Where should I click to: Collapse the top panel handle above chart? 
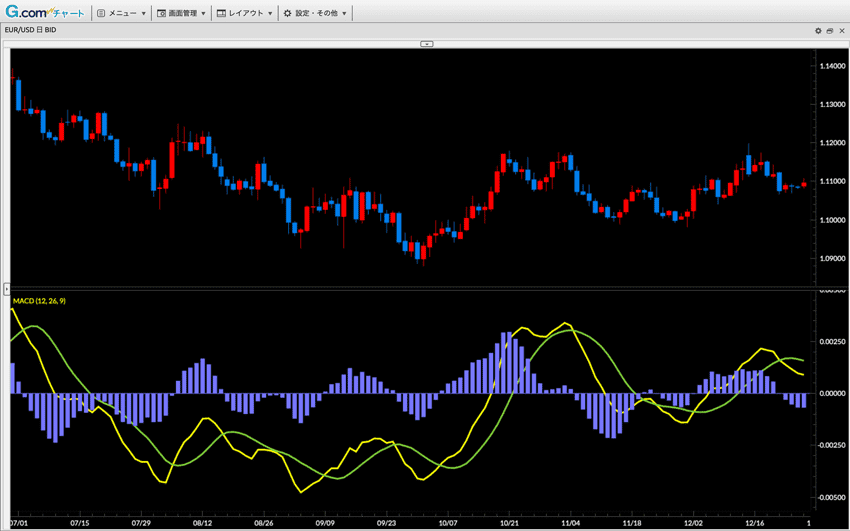(427, 44)
